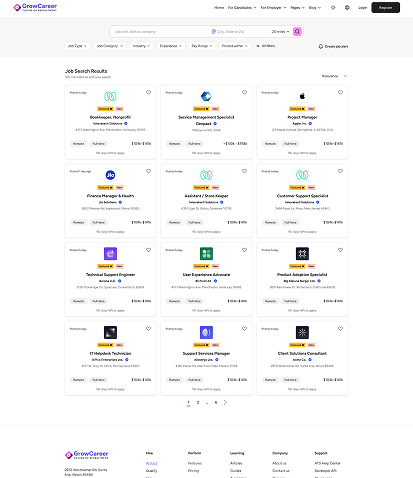413x478 pixels.
Task: Open All filters
Action: (x=266, y=46)
